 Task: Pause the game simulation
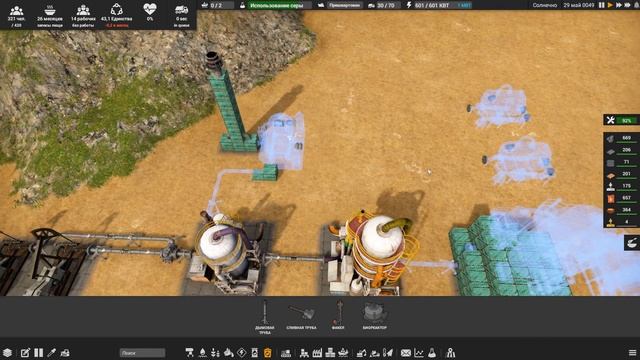tap(602, 5)
